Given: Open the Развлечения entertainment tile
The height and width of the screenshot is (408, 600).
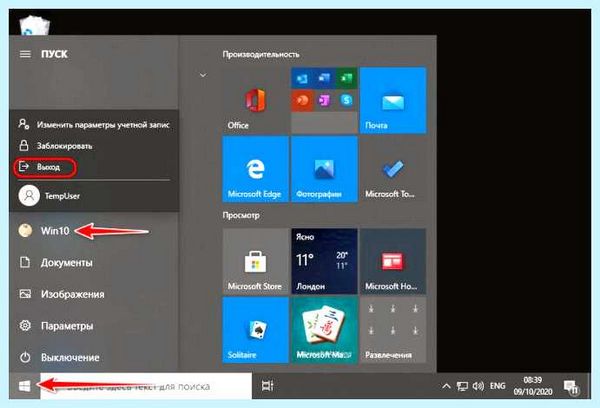Looking at the screenshot, I should click(393, 330).
